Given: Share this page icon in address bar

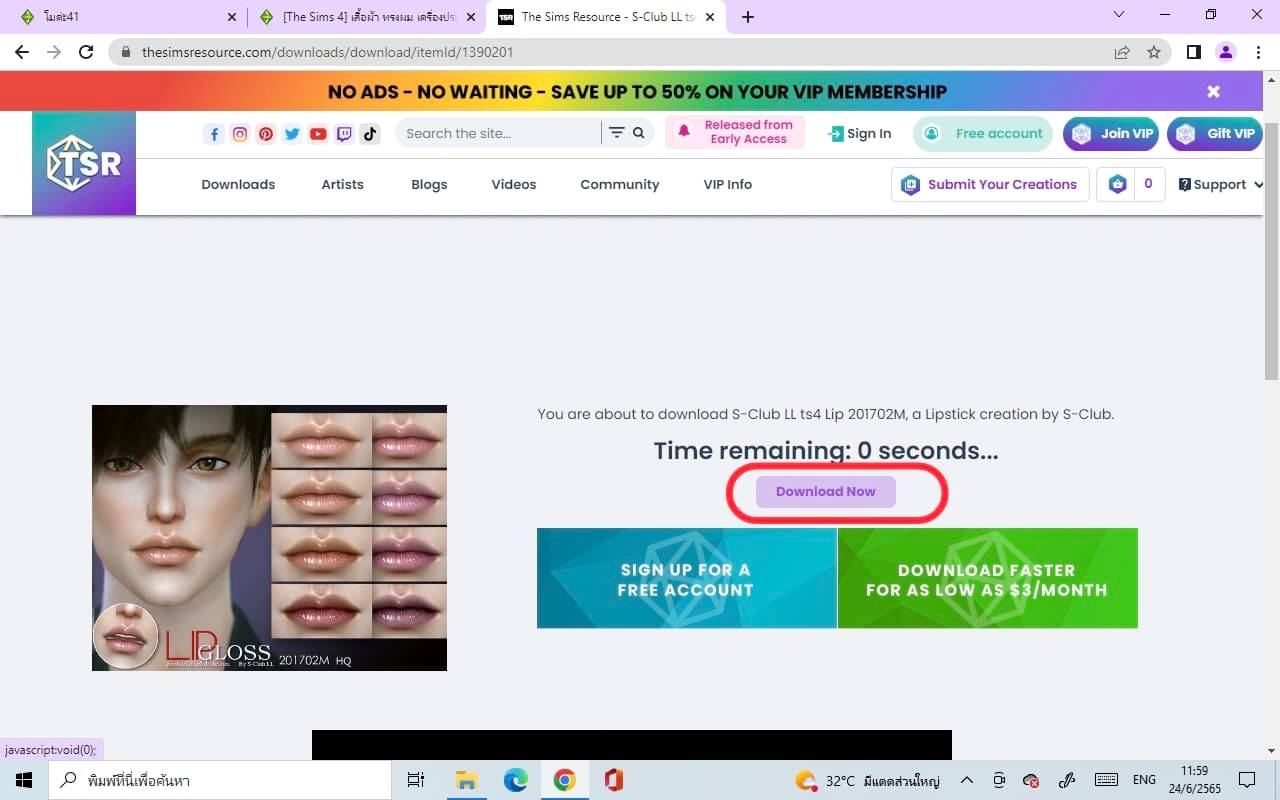Looking at the screenshot, I should point(1122,52).
